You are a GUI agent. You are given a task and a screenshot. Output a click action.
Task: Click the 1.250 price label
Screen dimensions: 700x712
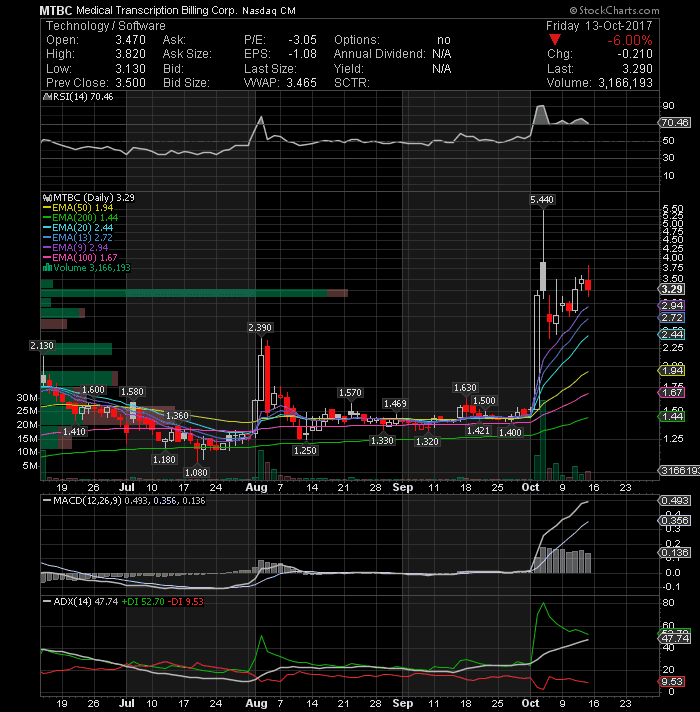[x=305, y=450]
